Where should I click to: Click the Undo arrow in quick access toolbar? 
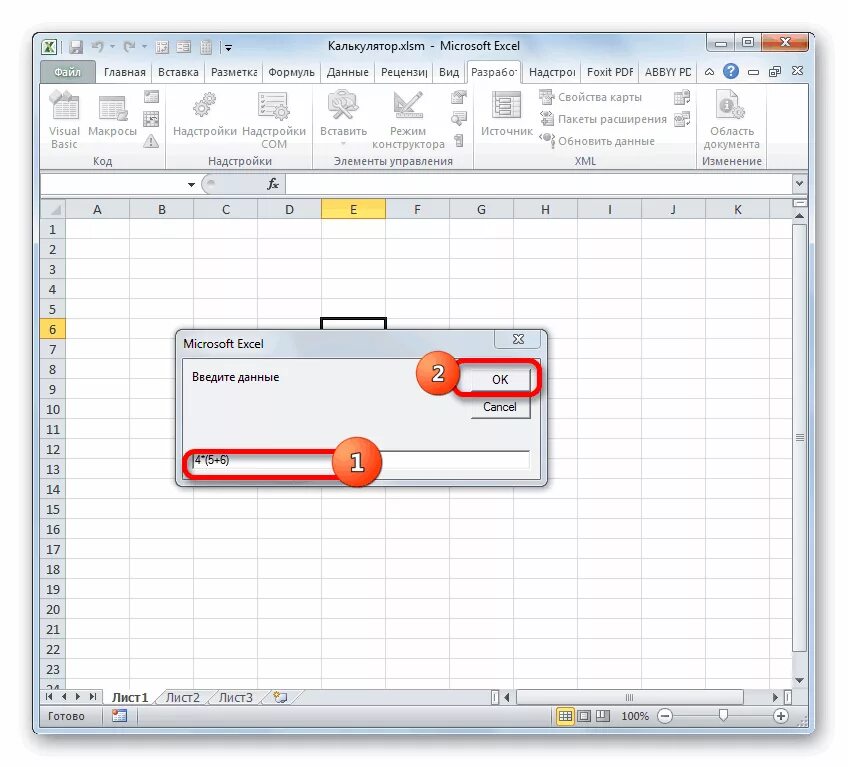(x=98, y=47)
